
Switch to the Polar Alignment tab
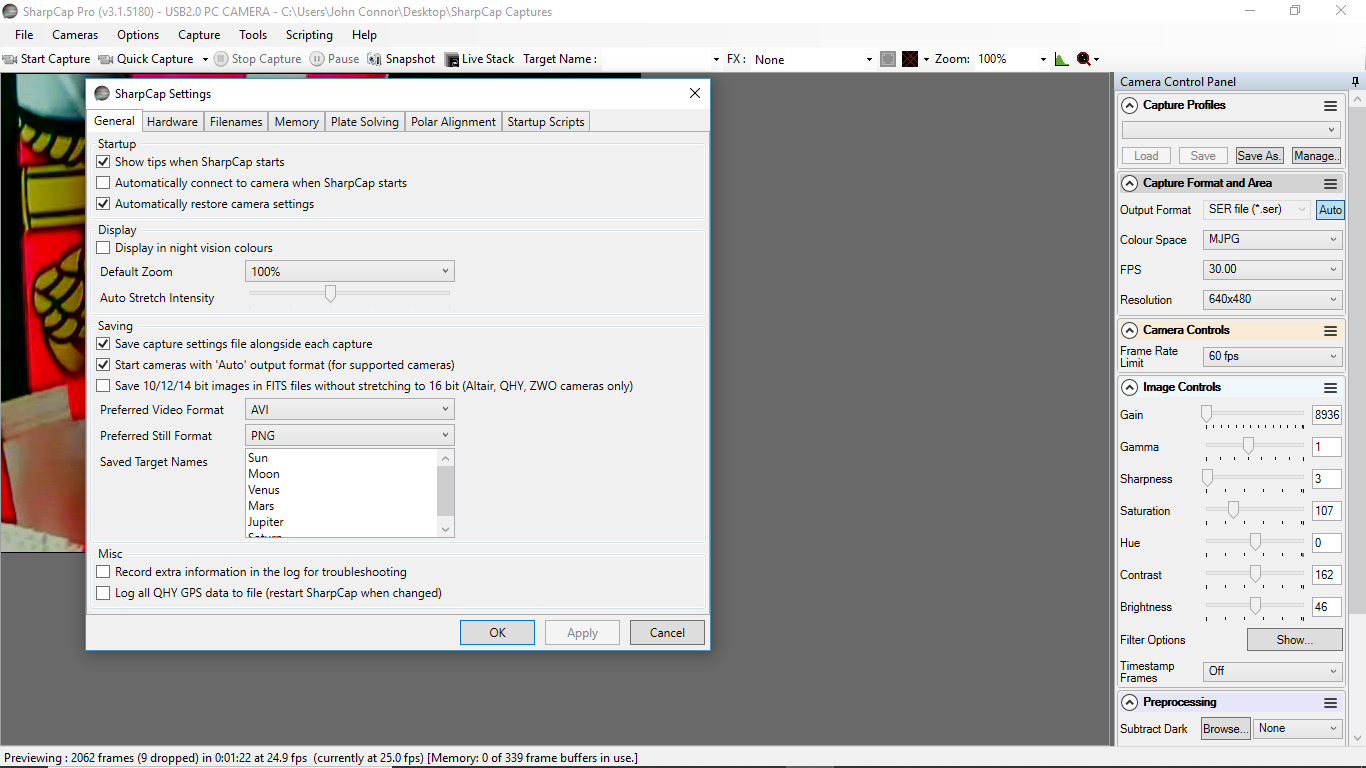453,122
